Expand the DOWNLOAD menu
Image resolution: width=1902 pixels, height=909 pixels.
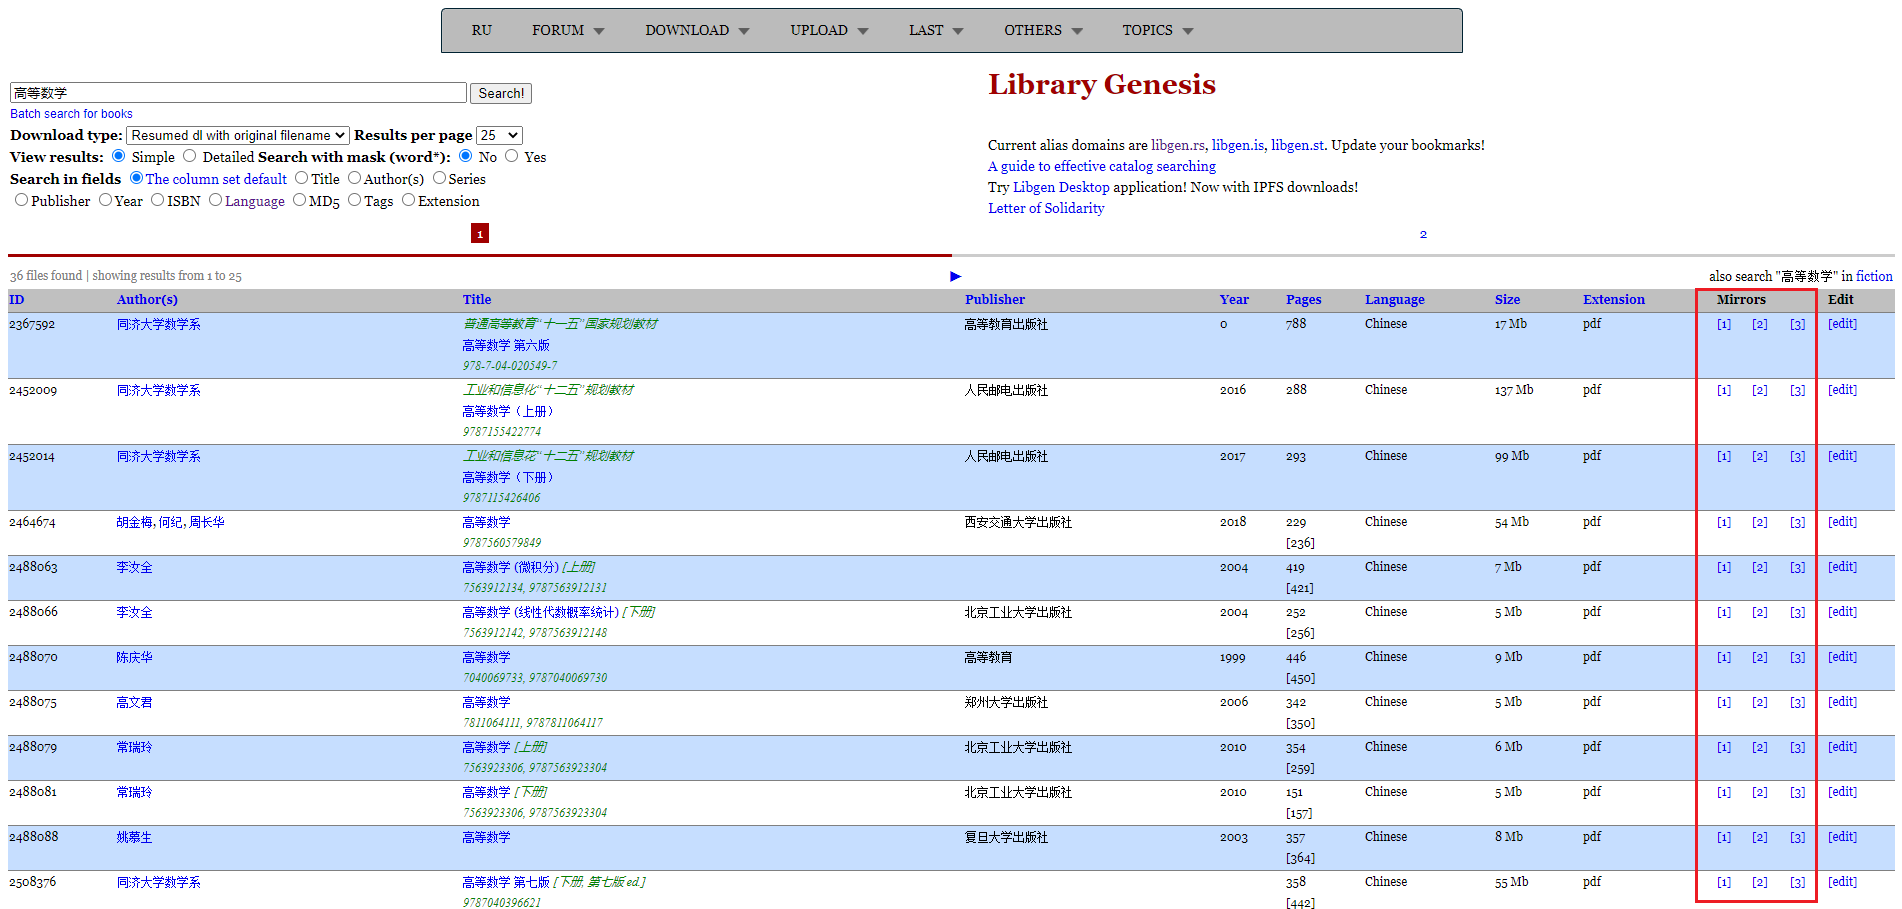[697, 30]
